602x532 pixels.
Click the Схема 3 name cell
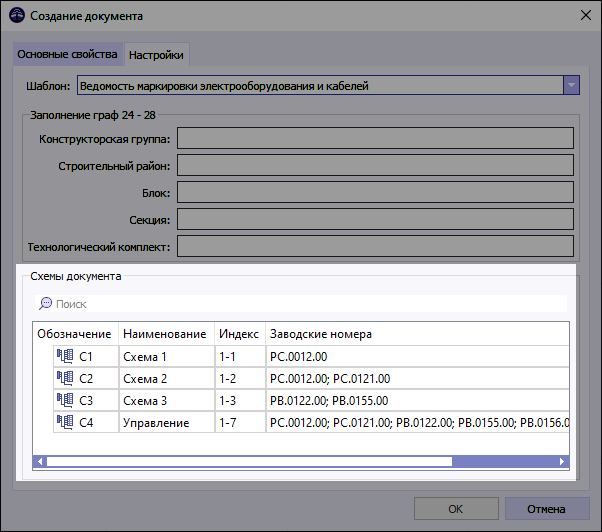167,400
